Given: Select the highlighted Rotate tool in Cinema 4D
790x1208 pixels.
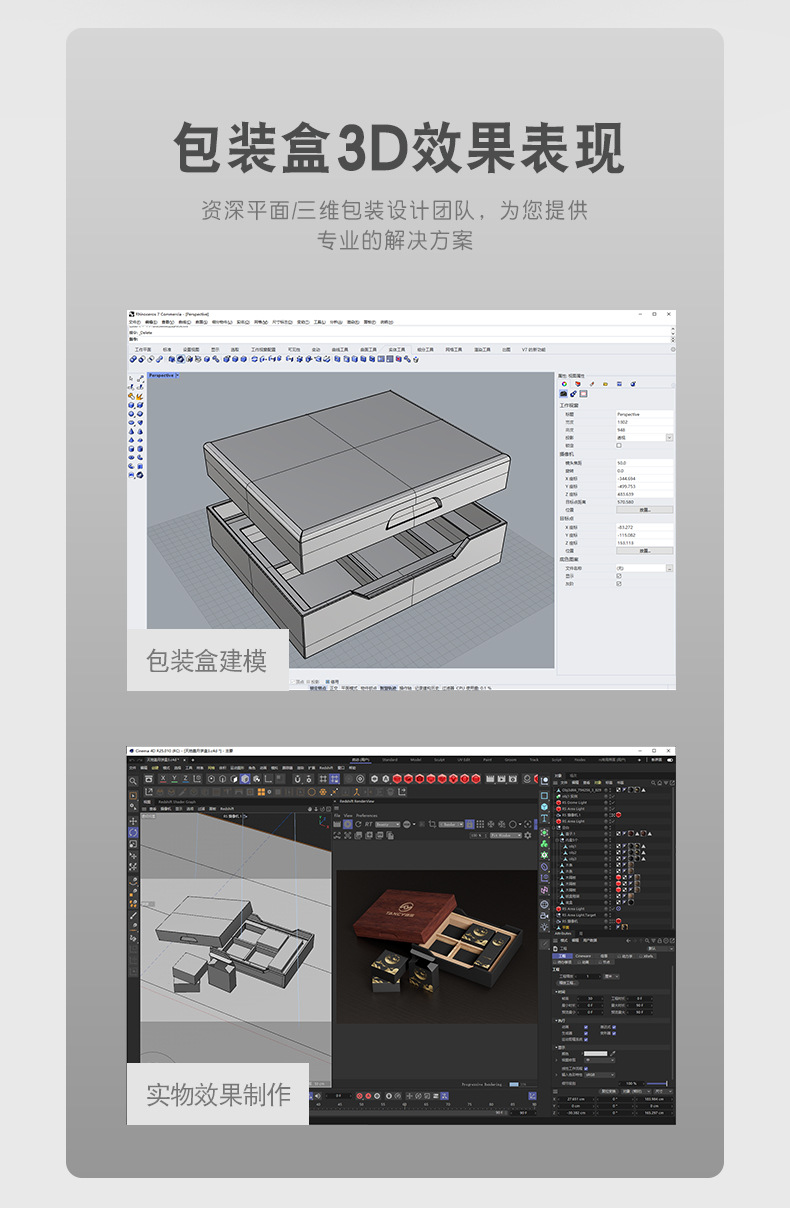Looking at the screenshot, I should click(x=133, y=832).
